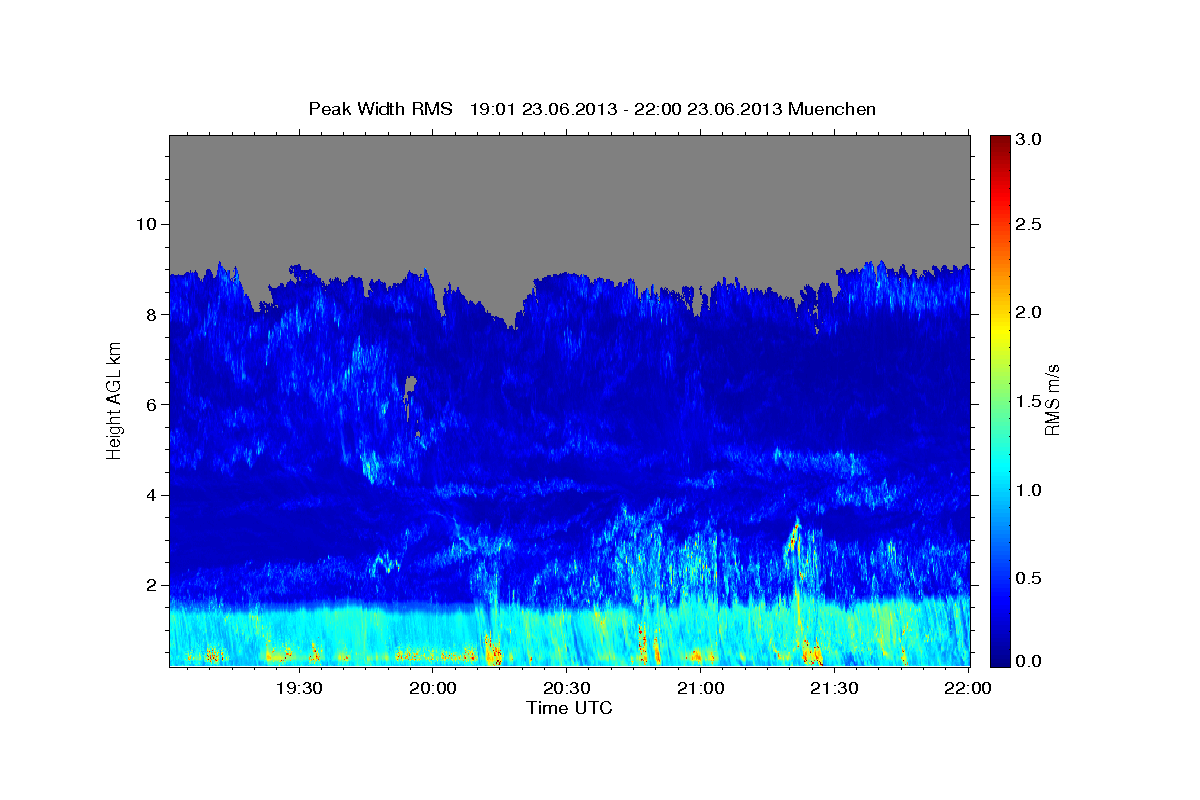Image resolution: width=1200 pixels, height=800 pixels.
Task: Click the colorbar value 2.5
Action: [1030, 224]
